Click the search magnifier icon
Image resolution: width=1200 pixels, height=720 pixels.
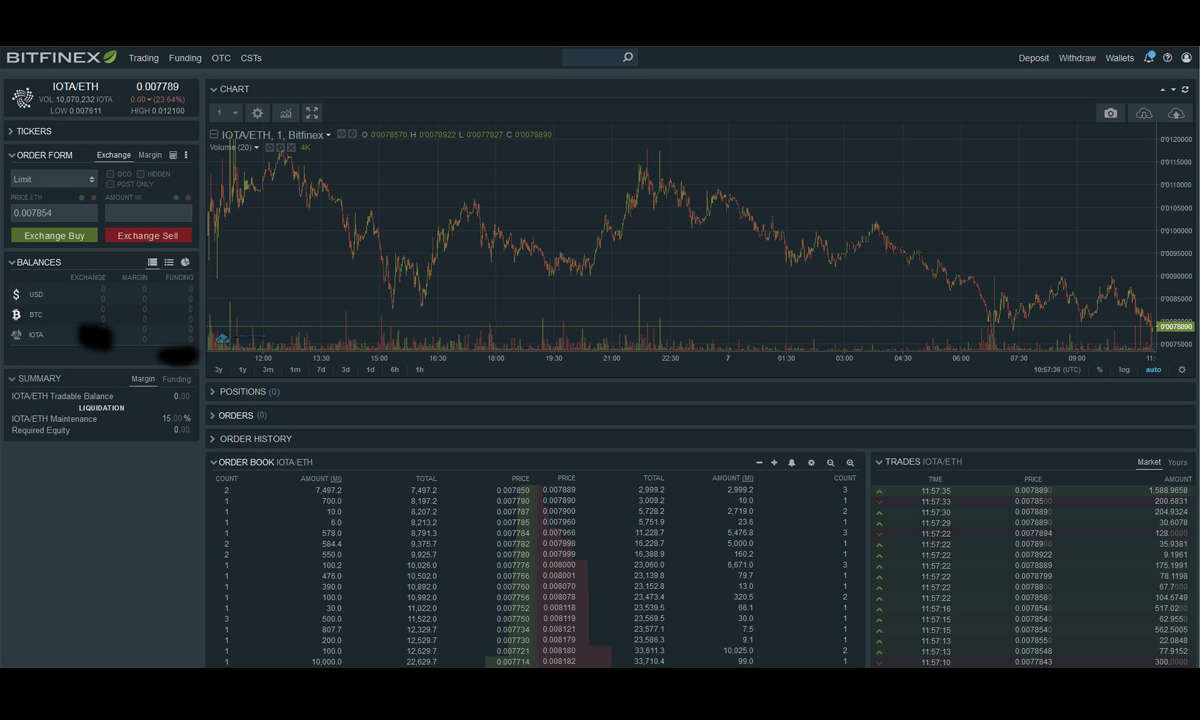pyautogui.click(x=628, y=58)
